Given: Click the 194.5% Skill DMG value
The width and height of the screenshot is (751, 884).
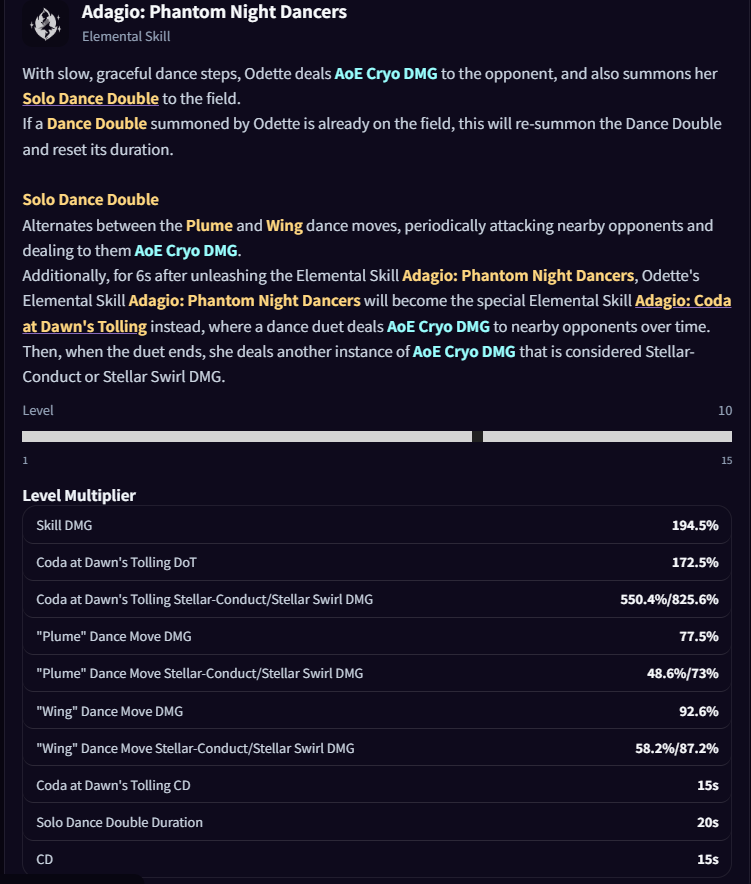Looking at the screenshot, I should click(x=695, y=525).
